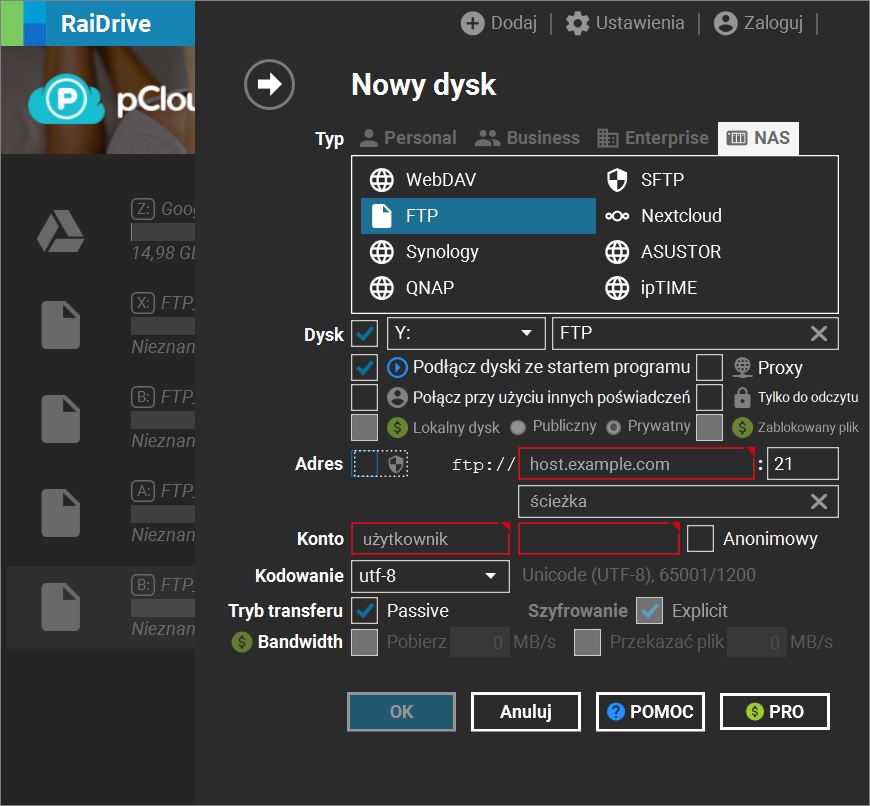870x806 pixels.
Task: Enable Połącz przy użyciu innych poświadczeń
Action: [x=365, y=397]
